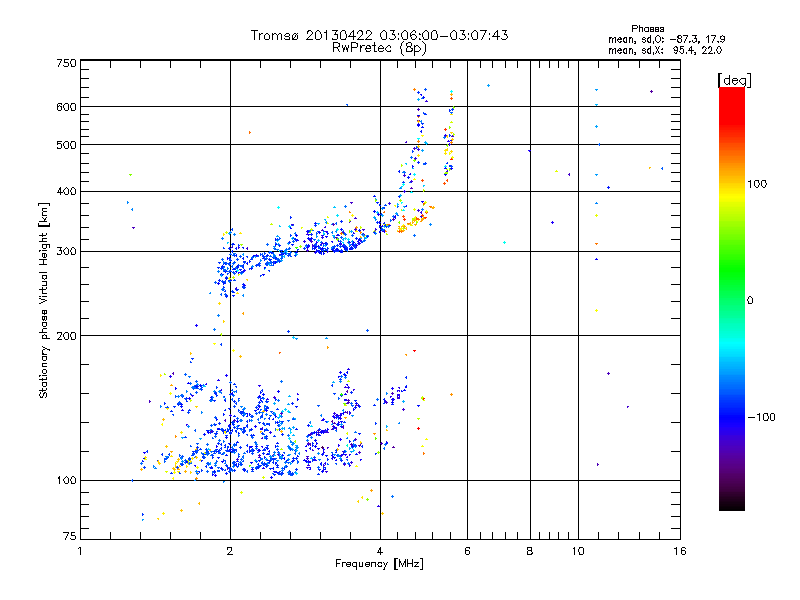Viewport: 800px width, 600px height.
Task: Click the x-axis label "2"
Action: [x=230, y=551]
